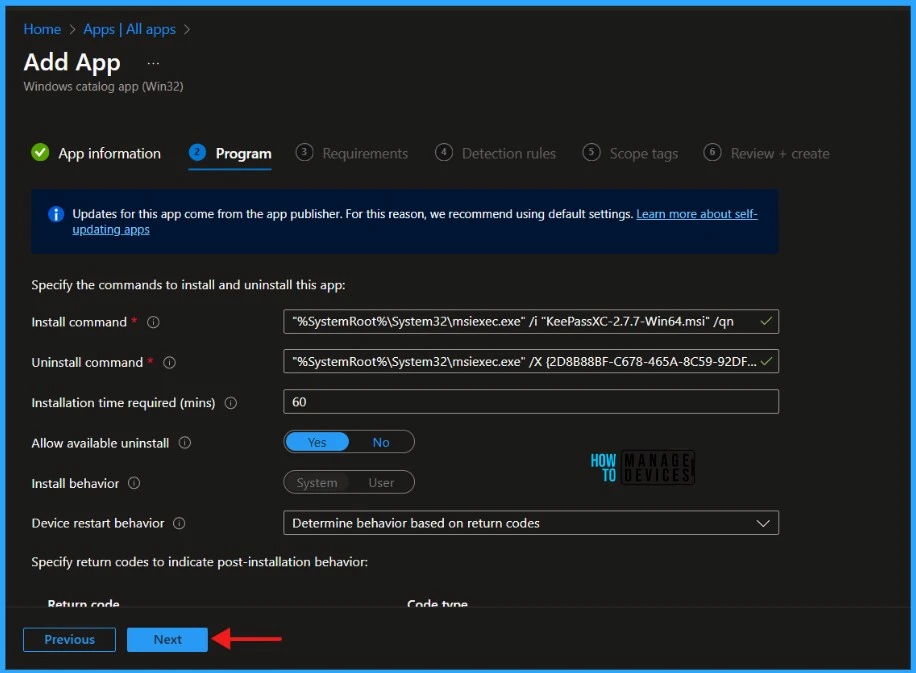Click the Install command input field

pos(531,321)
